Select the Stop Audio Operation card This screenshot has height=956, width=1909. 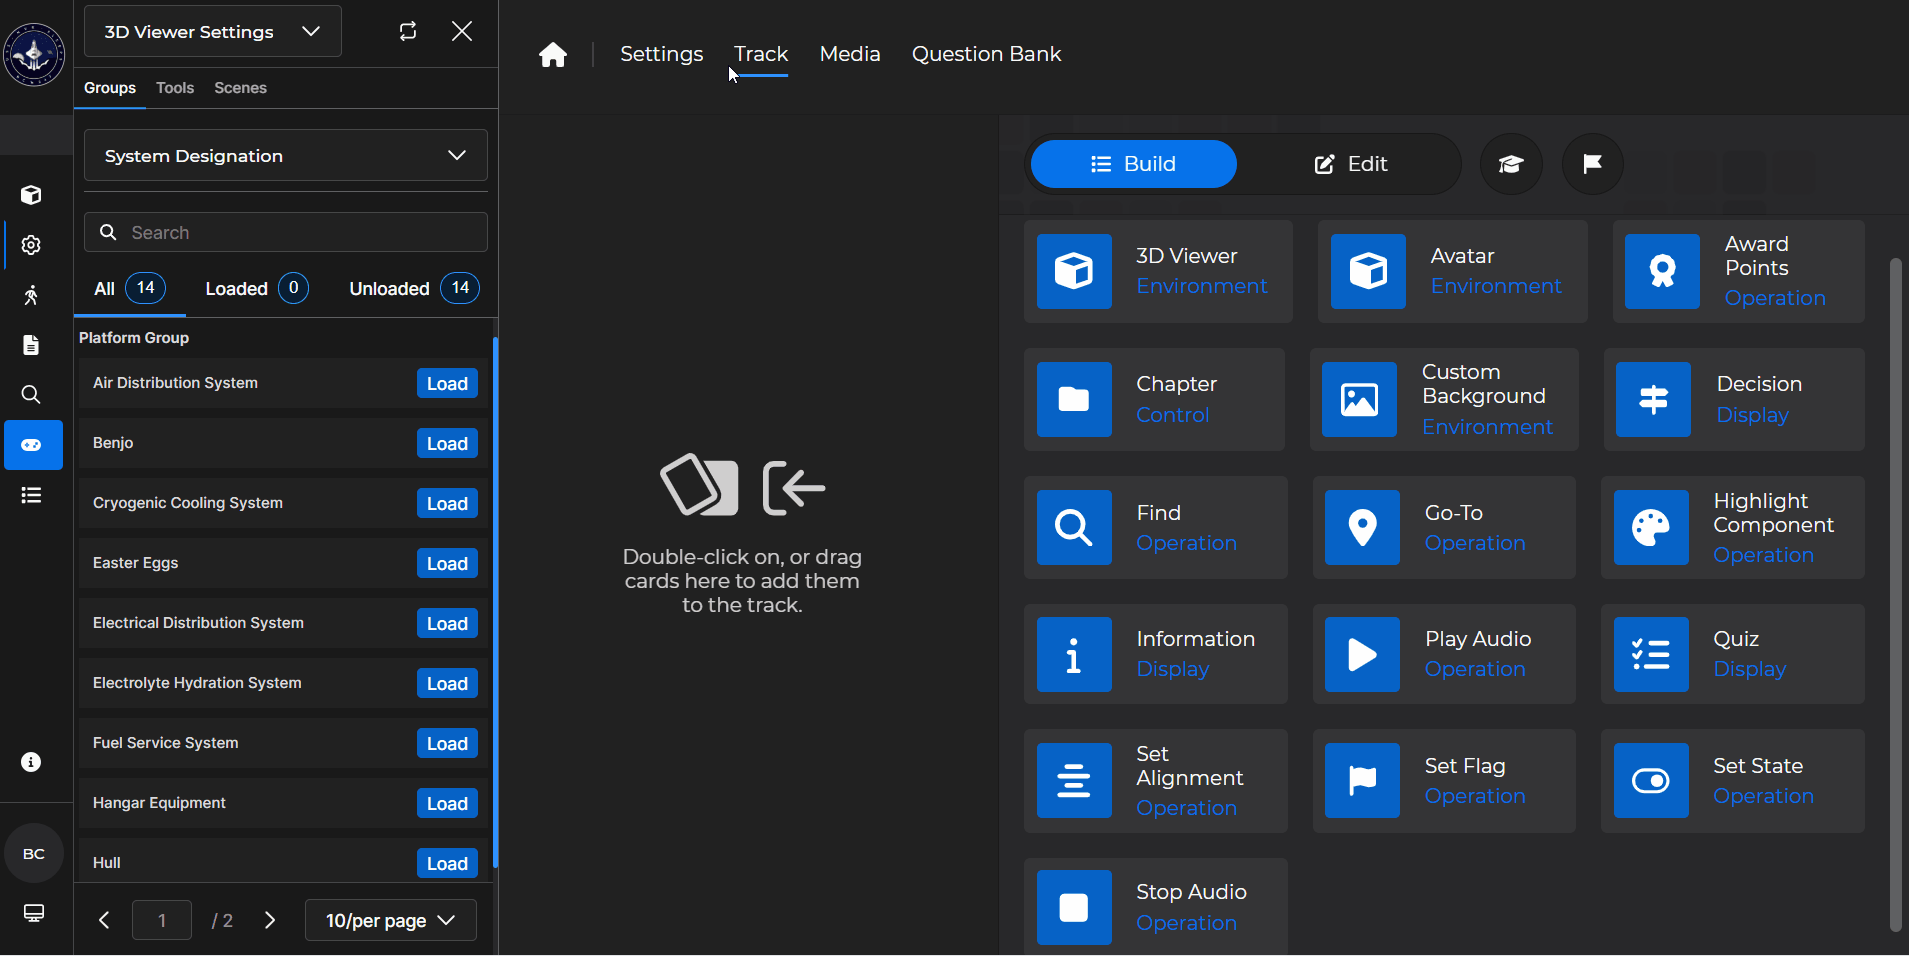(1155, 907)
